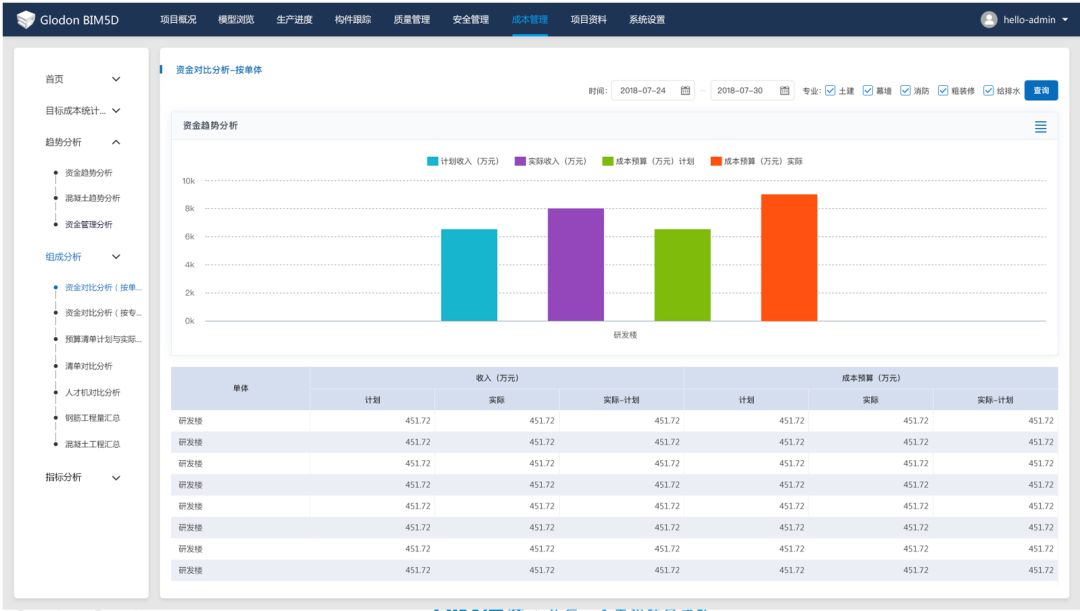Open calendar icon for the start date

click(x=686, y=90)
